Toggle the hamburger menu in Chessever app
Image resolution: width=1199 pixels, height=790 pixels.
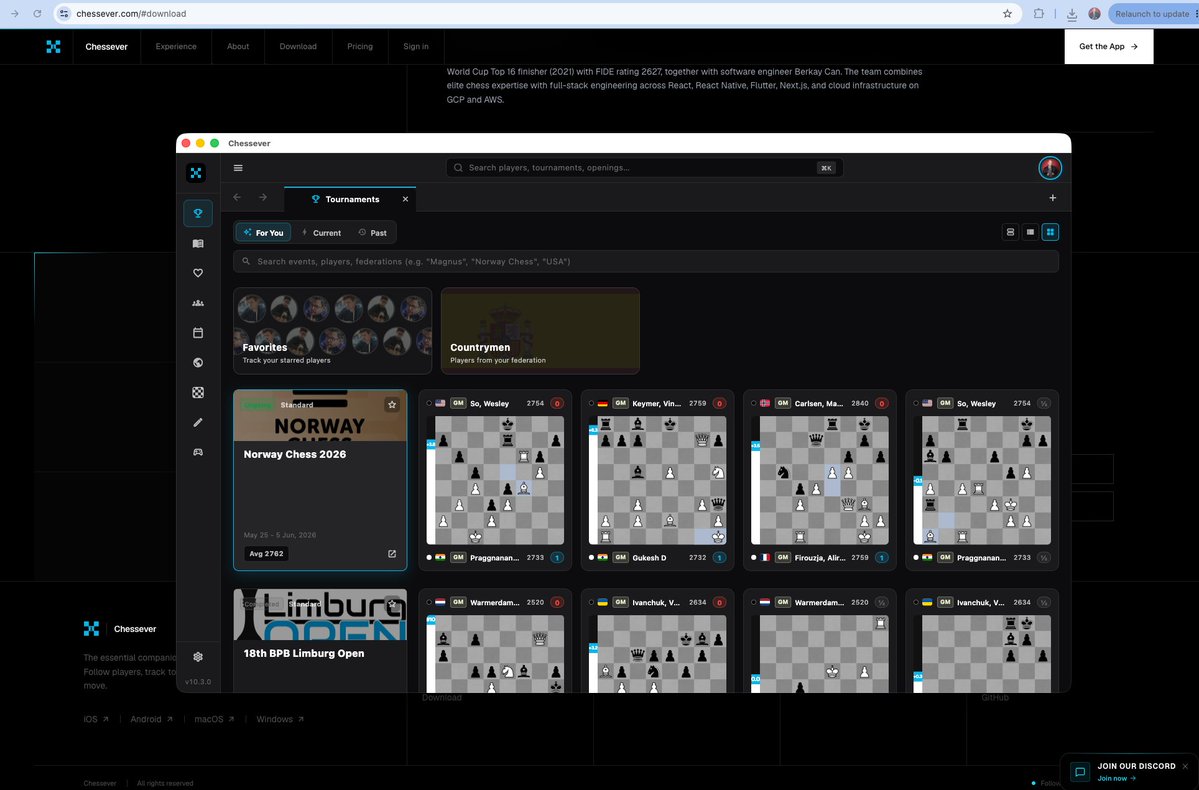[x=238, y=168]
